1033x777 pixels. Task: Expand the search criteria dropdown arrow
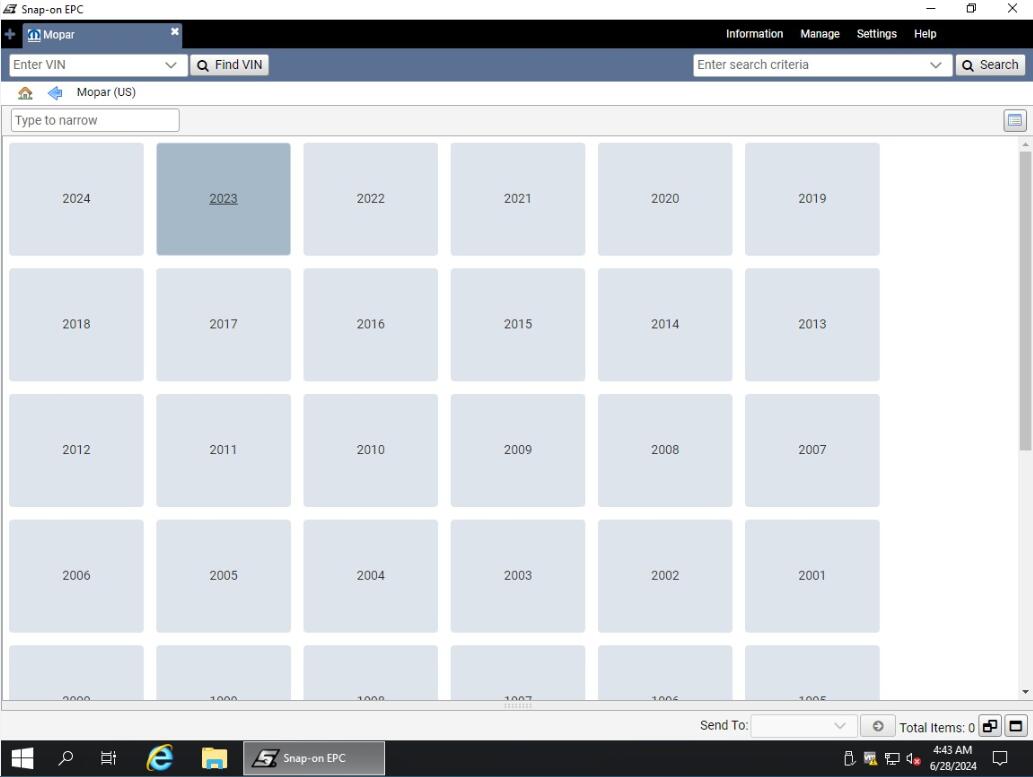pos(935,65)
